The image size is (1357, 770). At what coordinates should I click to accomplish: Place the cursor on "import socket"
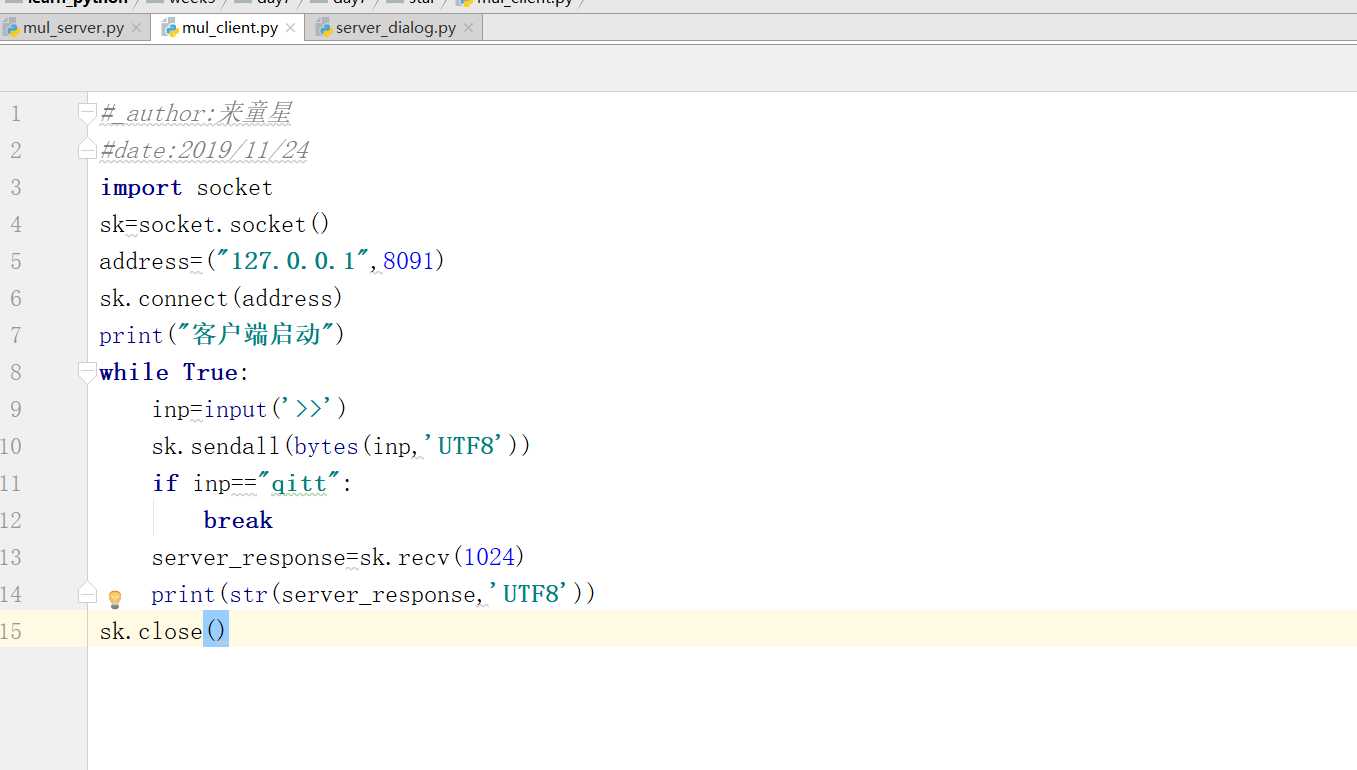pyautogui.click(x=186, y=187)
